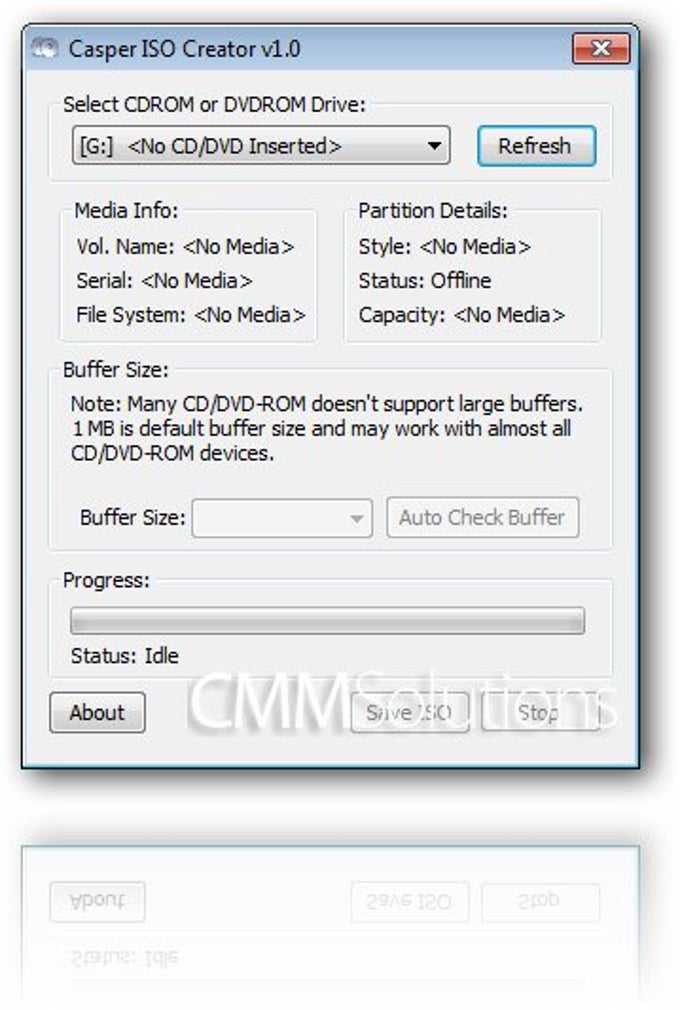Image resolution: width=680 pixels, height=1010 pixels.
Task: Click the Status: Offline text in Partition Details
Action: [424, 281]
